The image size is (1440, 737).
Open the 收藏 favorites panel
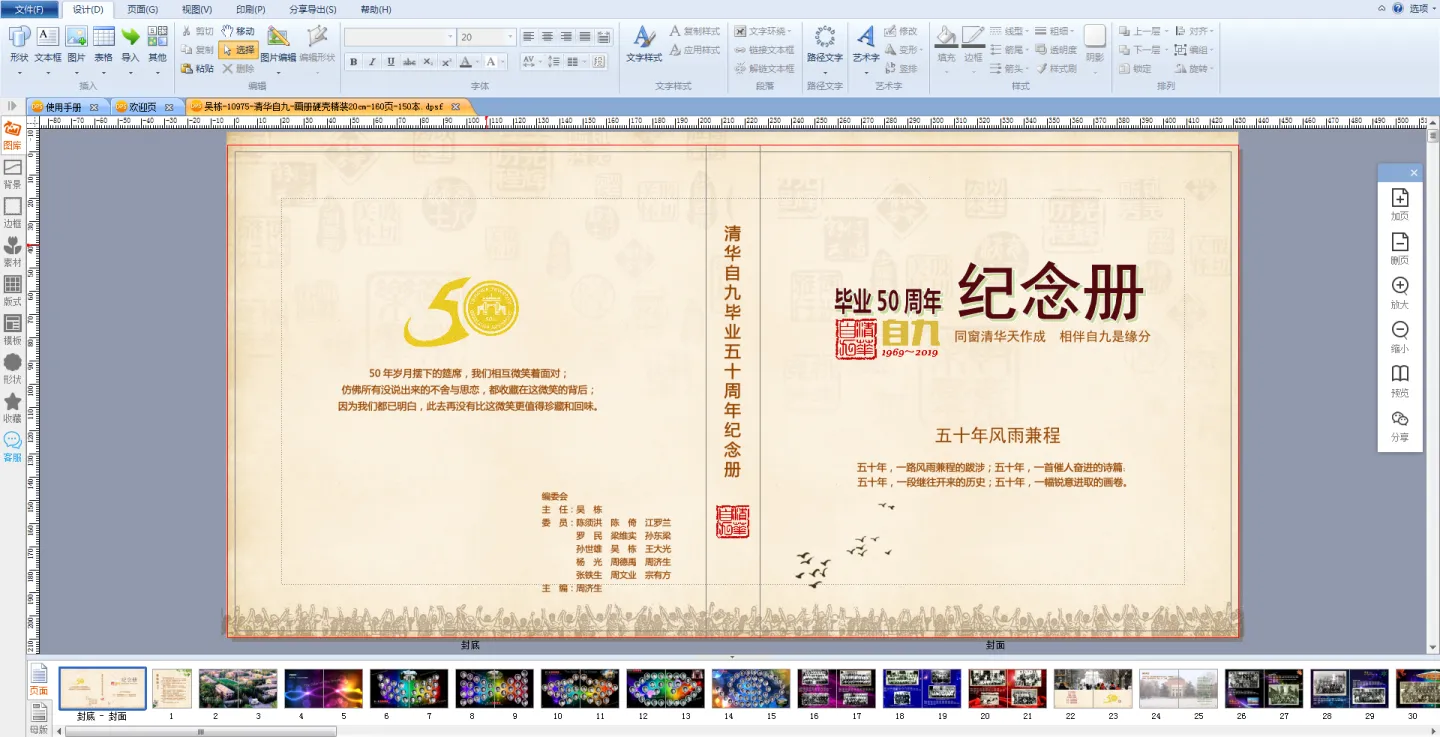pyautogui.click(x=12, y=408)
